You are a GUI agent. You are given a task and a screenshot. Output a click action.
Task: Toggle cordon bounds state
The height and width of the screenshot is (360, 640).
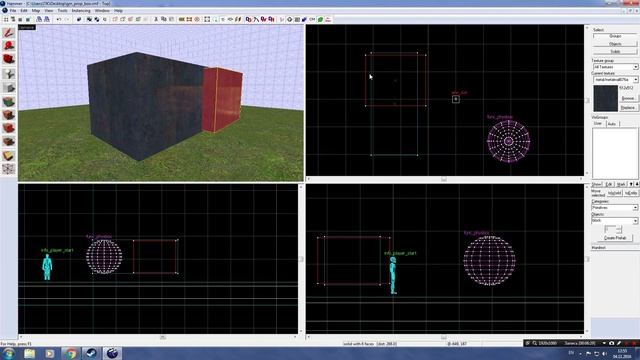tap(182, 19)
